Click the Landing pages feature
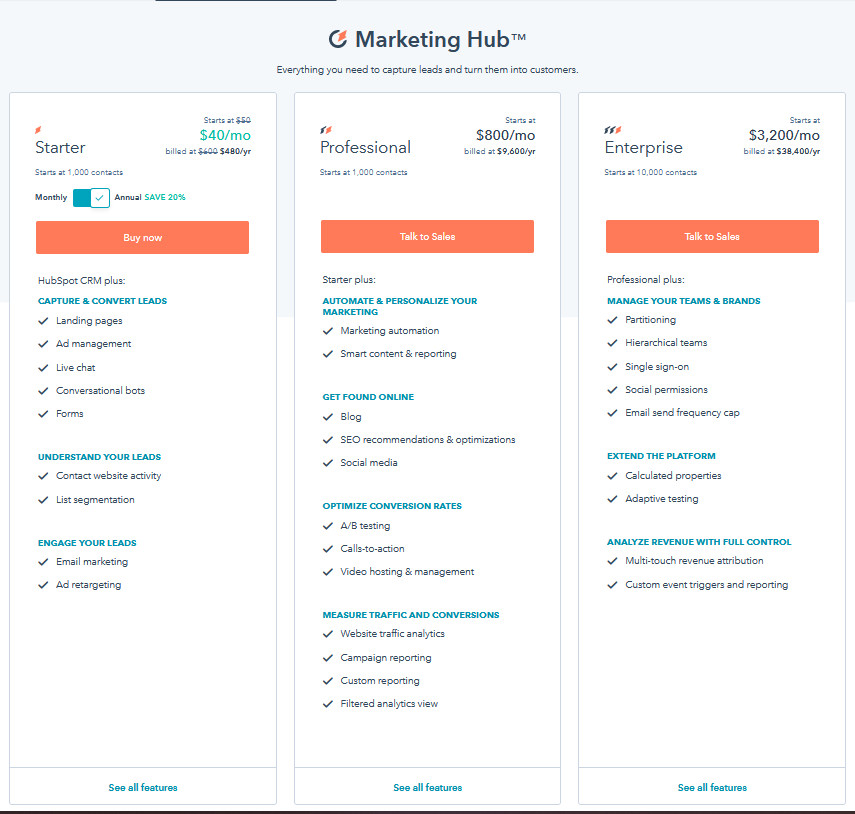This screenshot has width=855, height=814. click(x=89, y=321)
